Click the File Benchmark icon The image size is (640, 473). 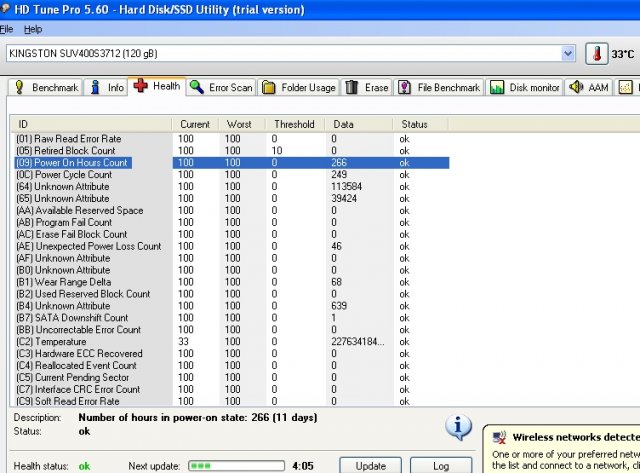pyautogui.click(x=405, y=88)
